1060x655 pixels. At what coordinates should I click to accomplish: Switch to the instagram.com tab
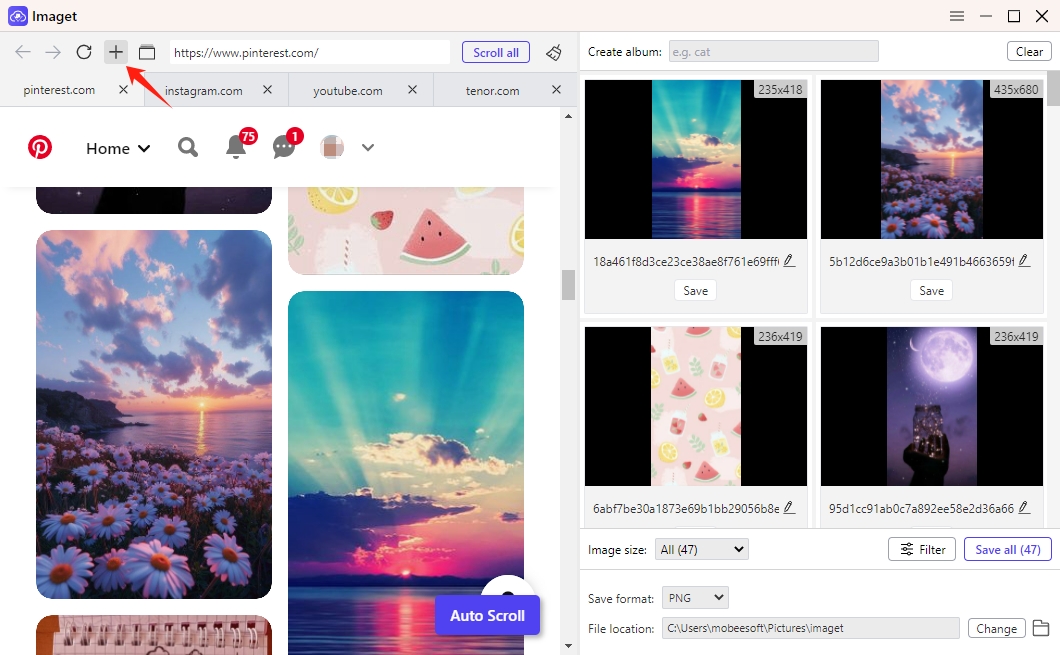[x=203, y=91]
